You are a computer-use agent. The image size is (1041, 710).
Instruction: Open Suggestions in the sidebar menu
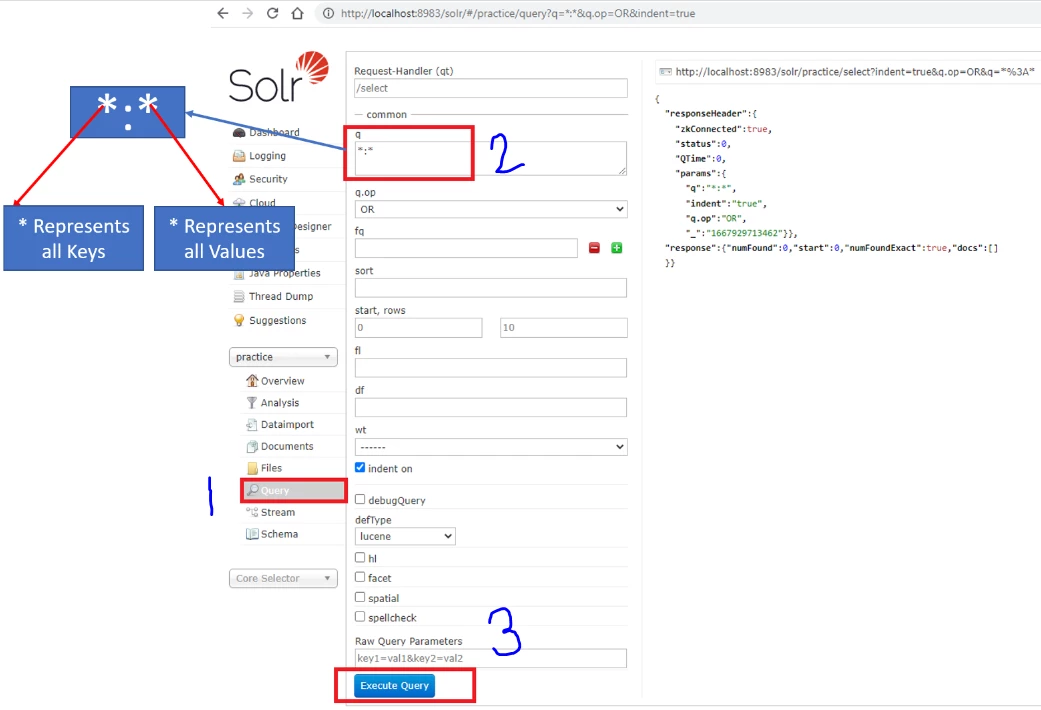(278, 320)
